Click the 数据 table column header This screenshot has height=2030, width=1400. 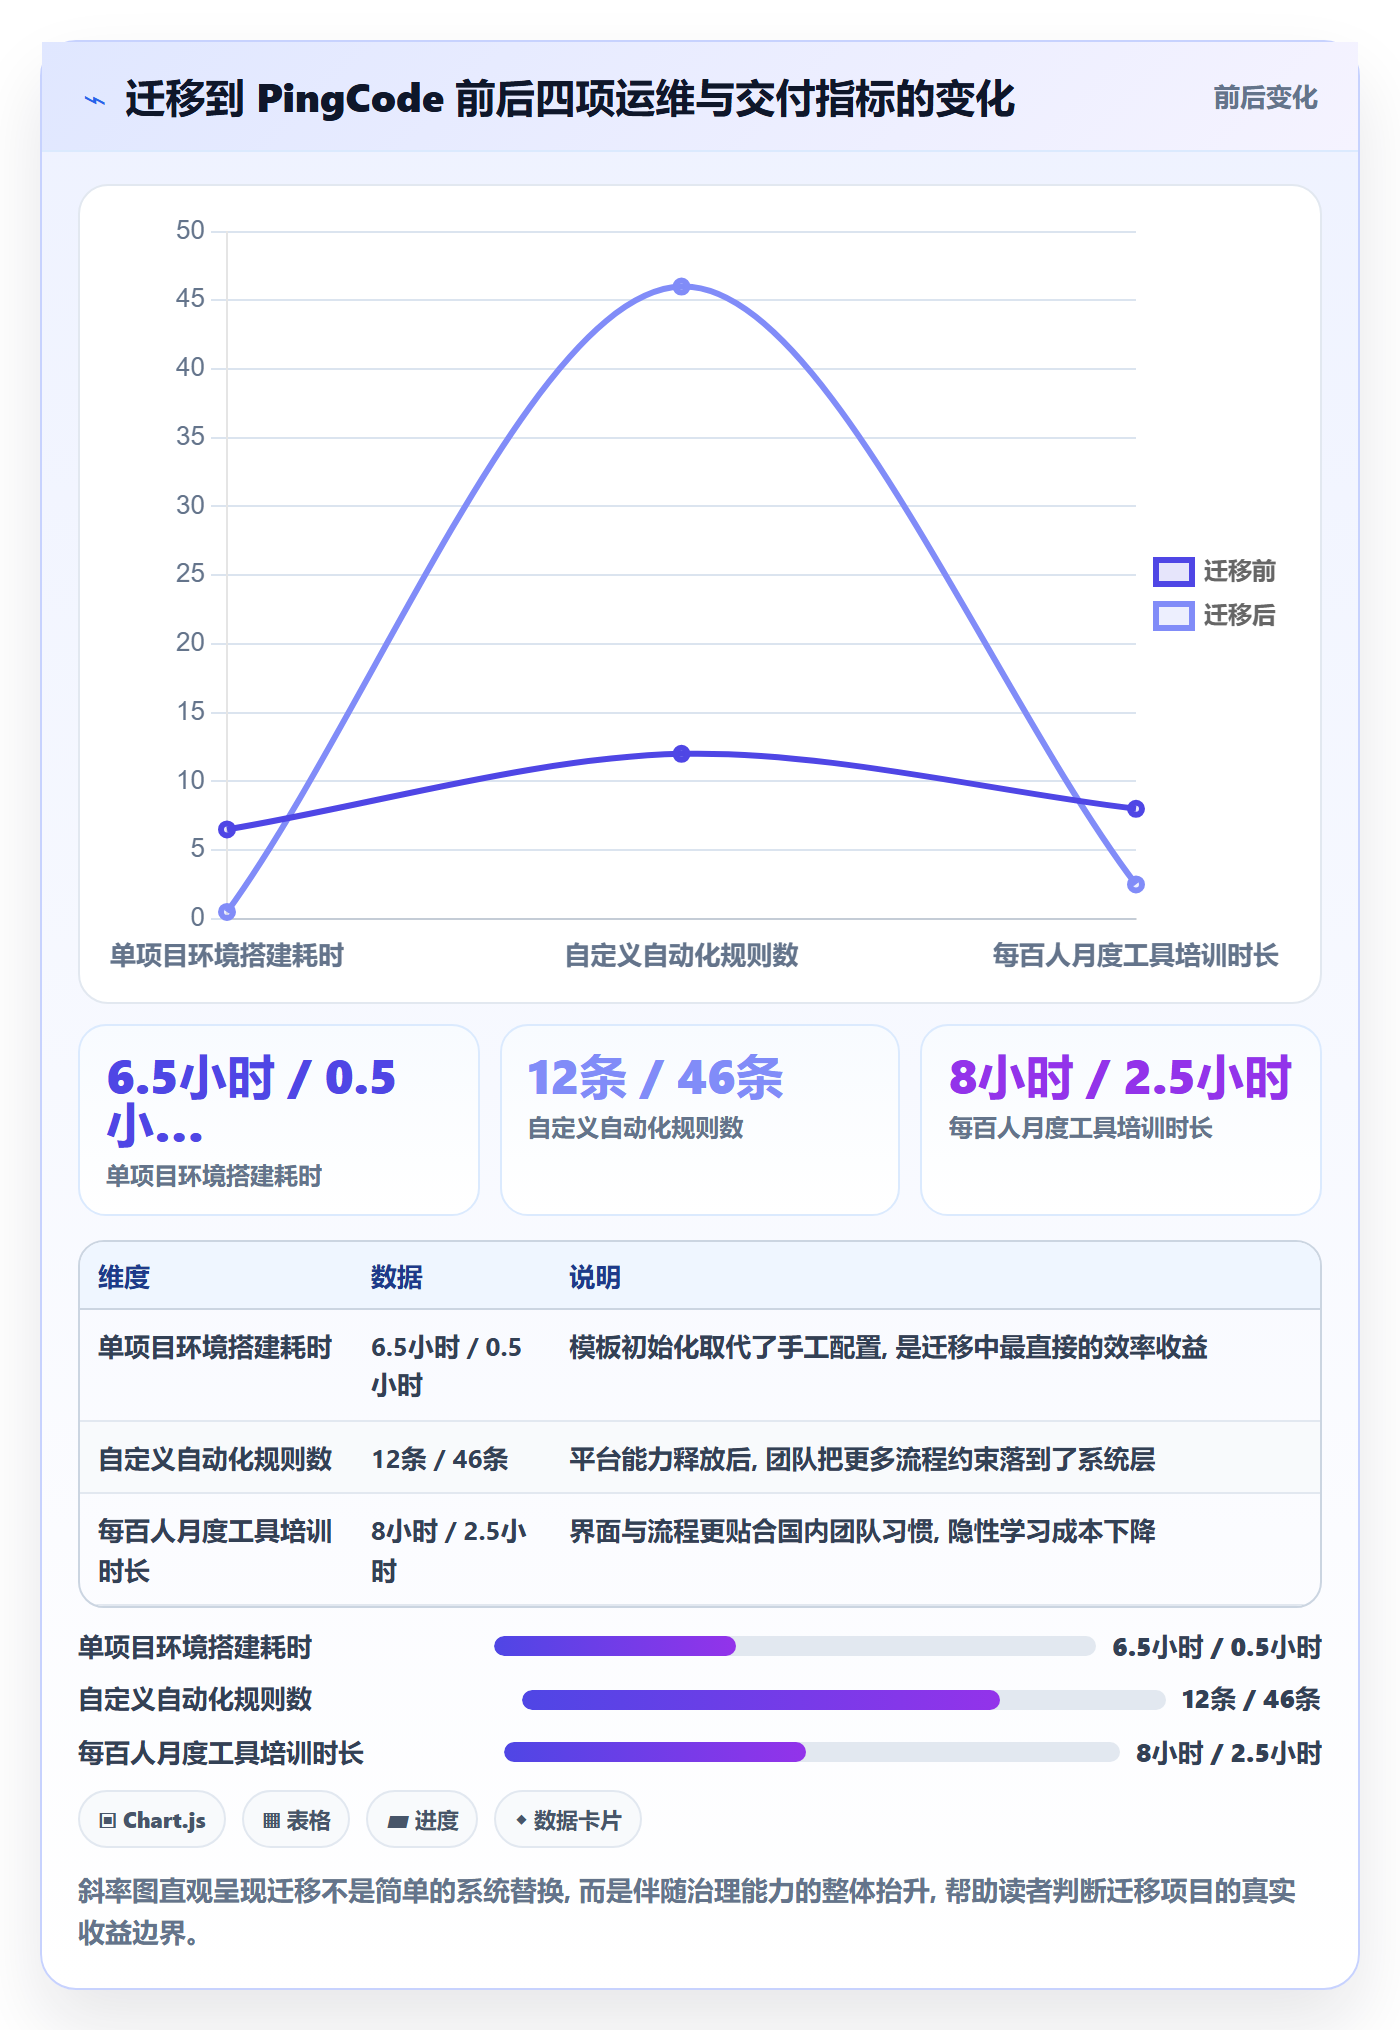(x=397, y=1277)
